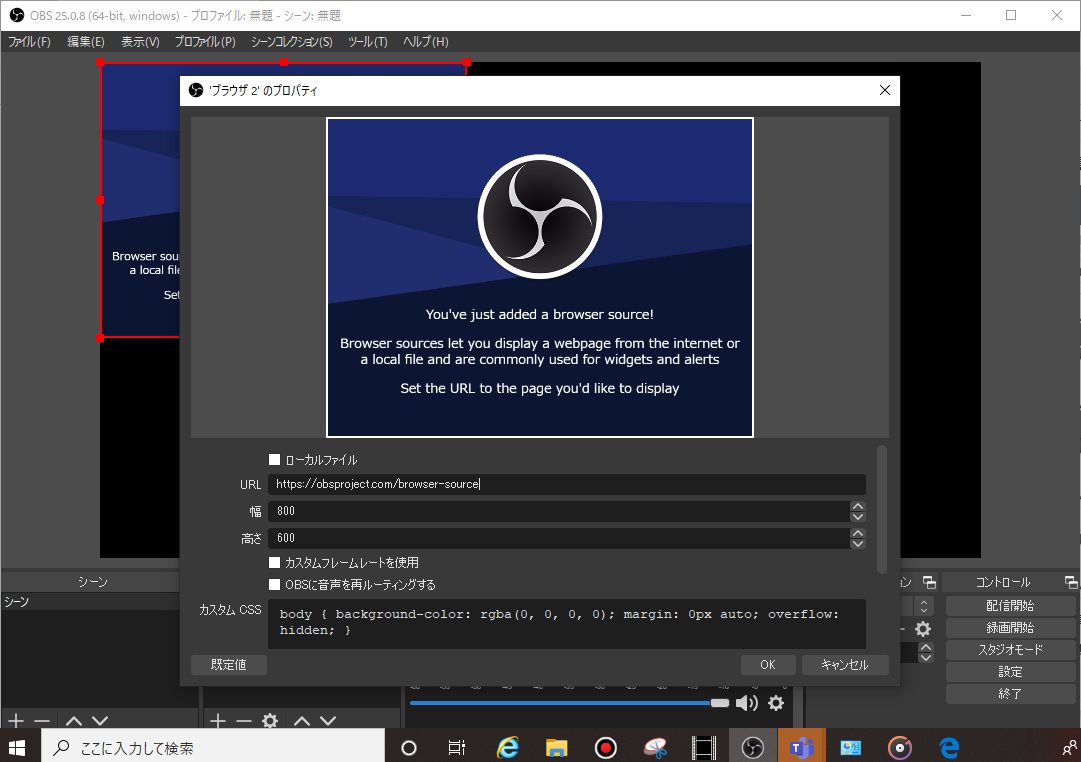Toggle スタジオモード button
Image resolution: width=1081 pixels, height=762 pixels.
pyautogui.click(x=1010, y=650)
